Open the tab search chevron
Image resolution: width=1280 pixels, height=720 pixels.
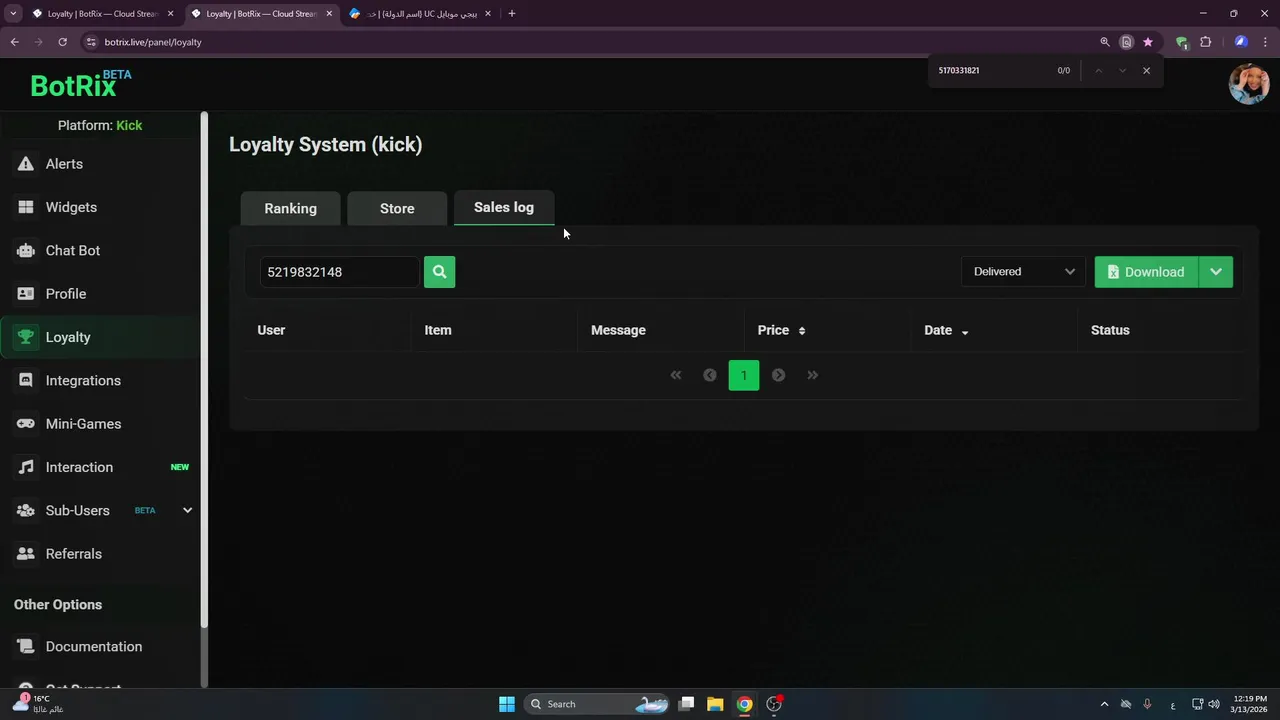pos(13,14)
